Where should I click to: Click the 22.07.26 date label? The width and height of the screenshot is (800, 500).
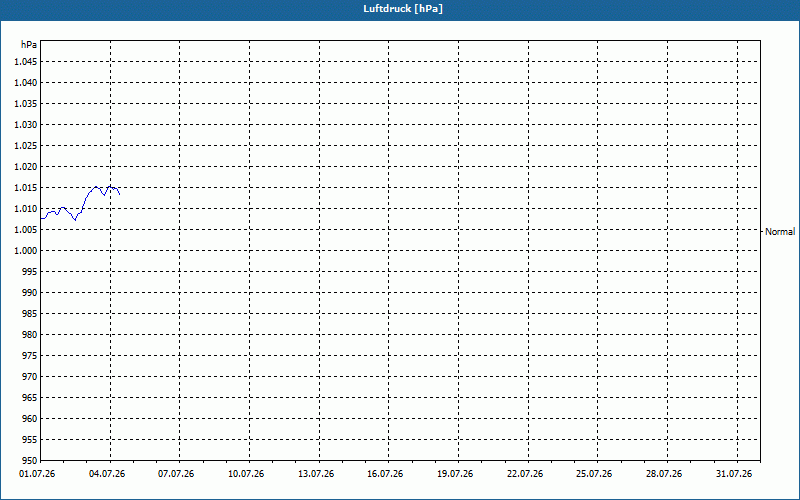click(525, 474)
